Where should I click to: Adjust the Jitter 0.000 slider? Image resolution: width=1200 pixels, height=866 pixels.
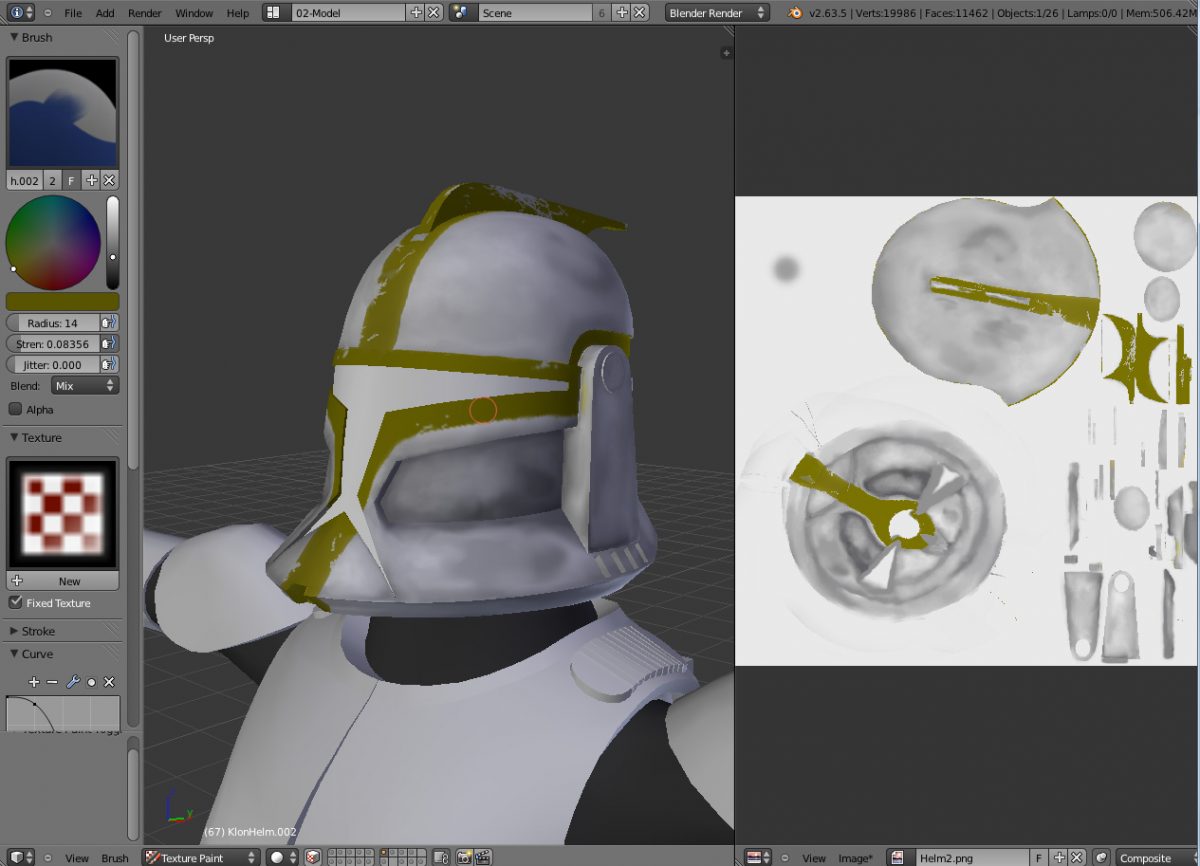point(53,365)
